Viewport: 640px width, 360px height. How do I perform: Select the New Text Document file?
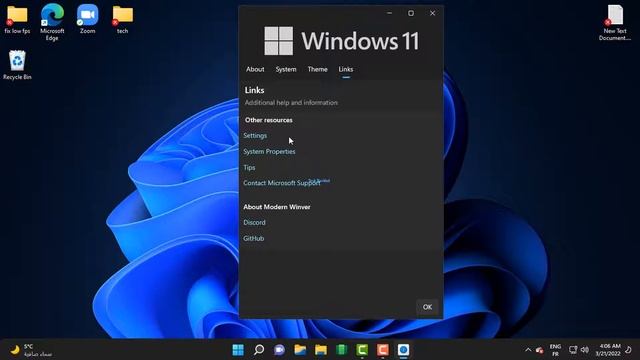coord(615,22)
